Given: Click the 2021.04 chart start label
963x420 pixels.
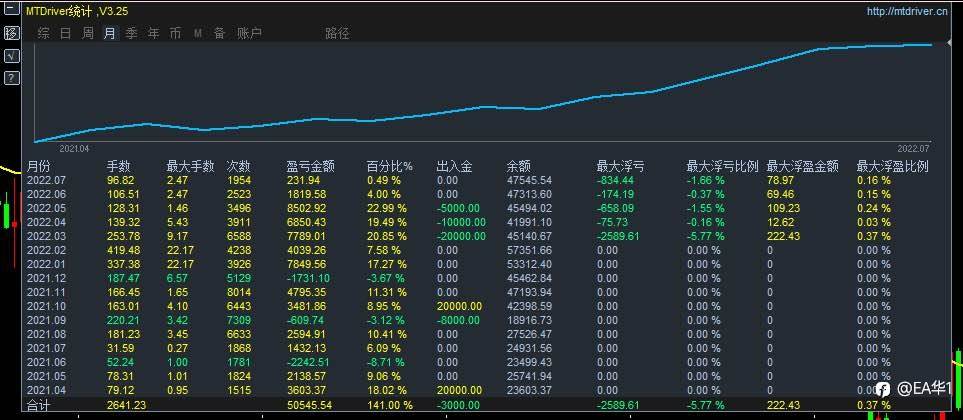Looking at the screenshot, I should coord(74,149).
